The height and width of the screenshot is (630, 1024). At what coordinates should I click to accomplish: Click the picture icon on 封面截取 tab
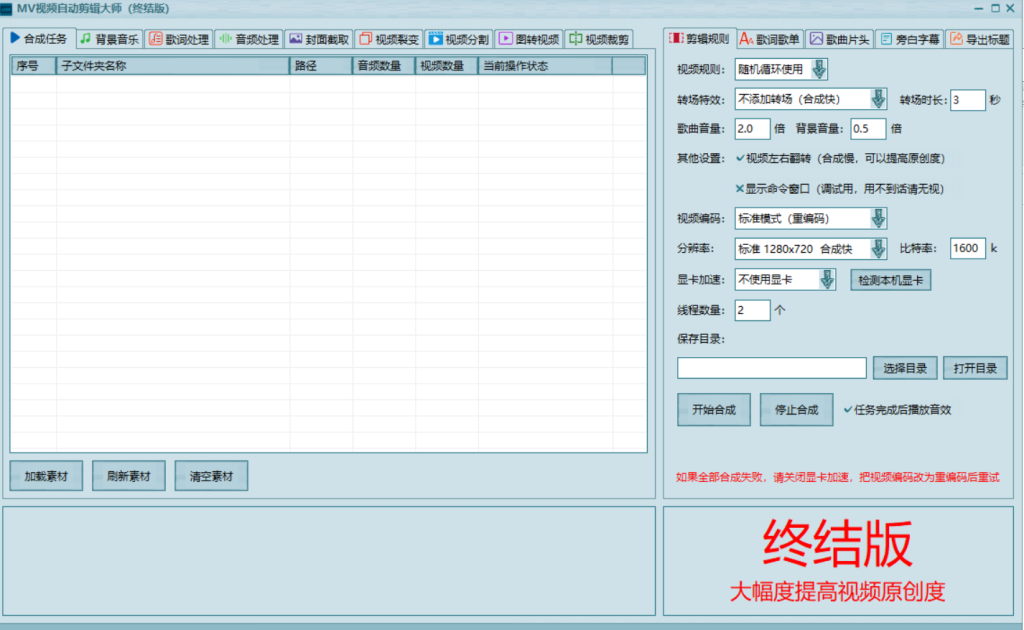point(295,39)
